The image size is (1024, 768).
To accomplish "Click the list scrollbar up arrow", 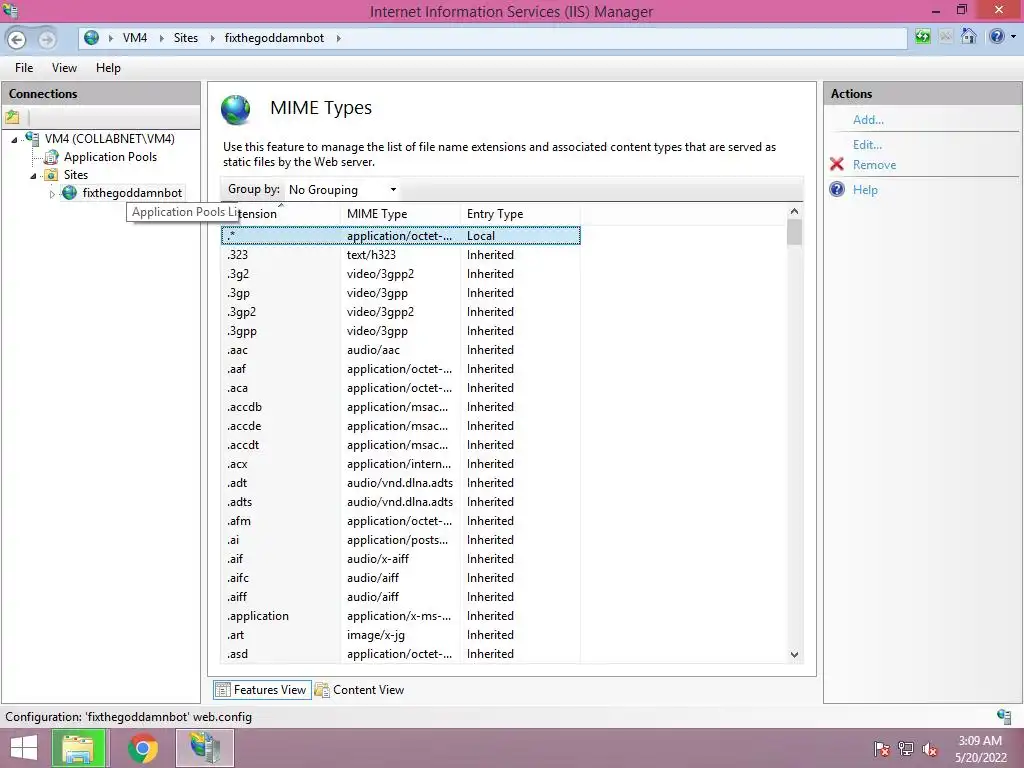I will click(794, 211).
